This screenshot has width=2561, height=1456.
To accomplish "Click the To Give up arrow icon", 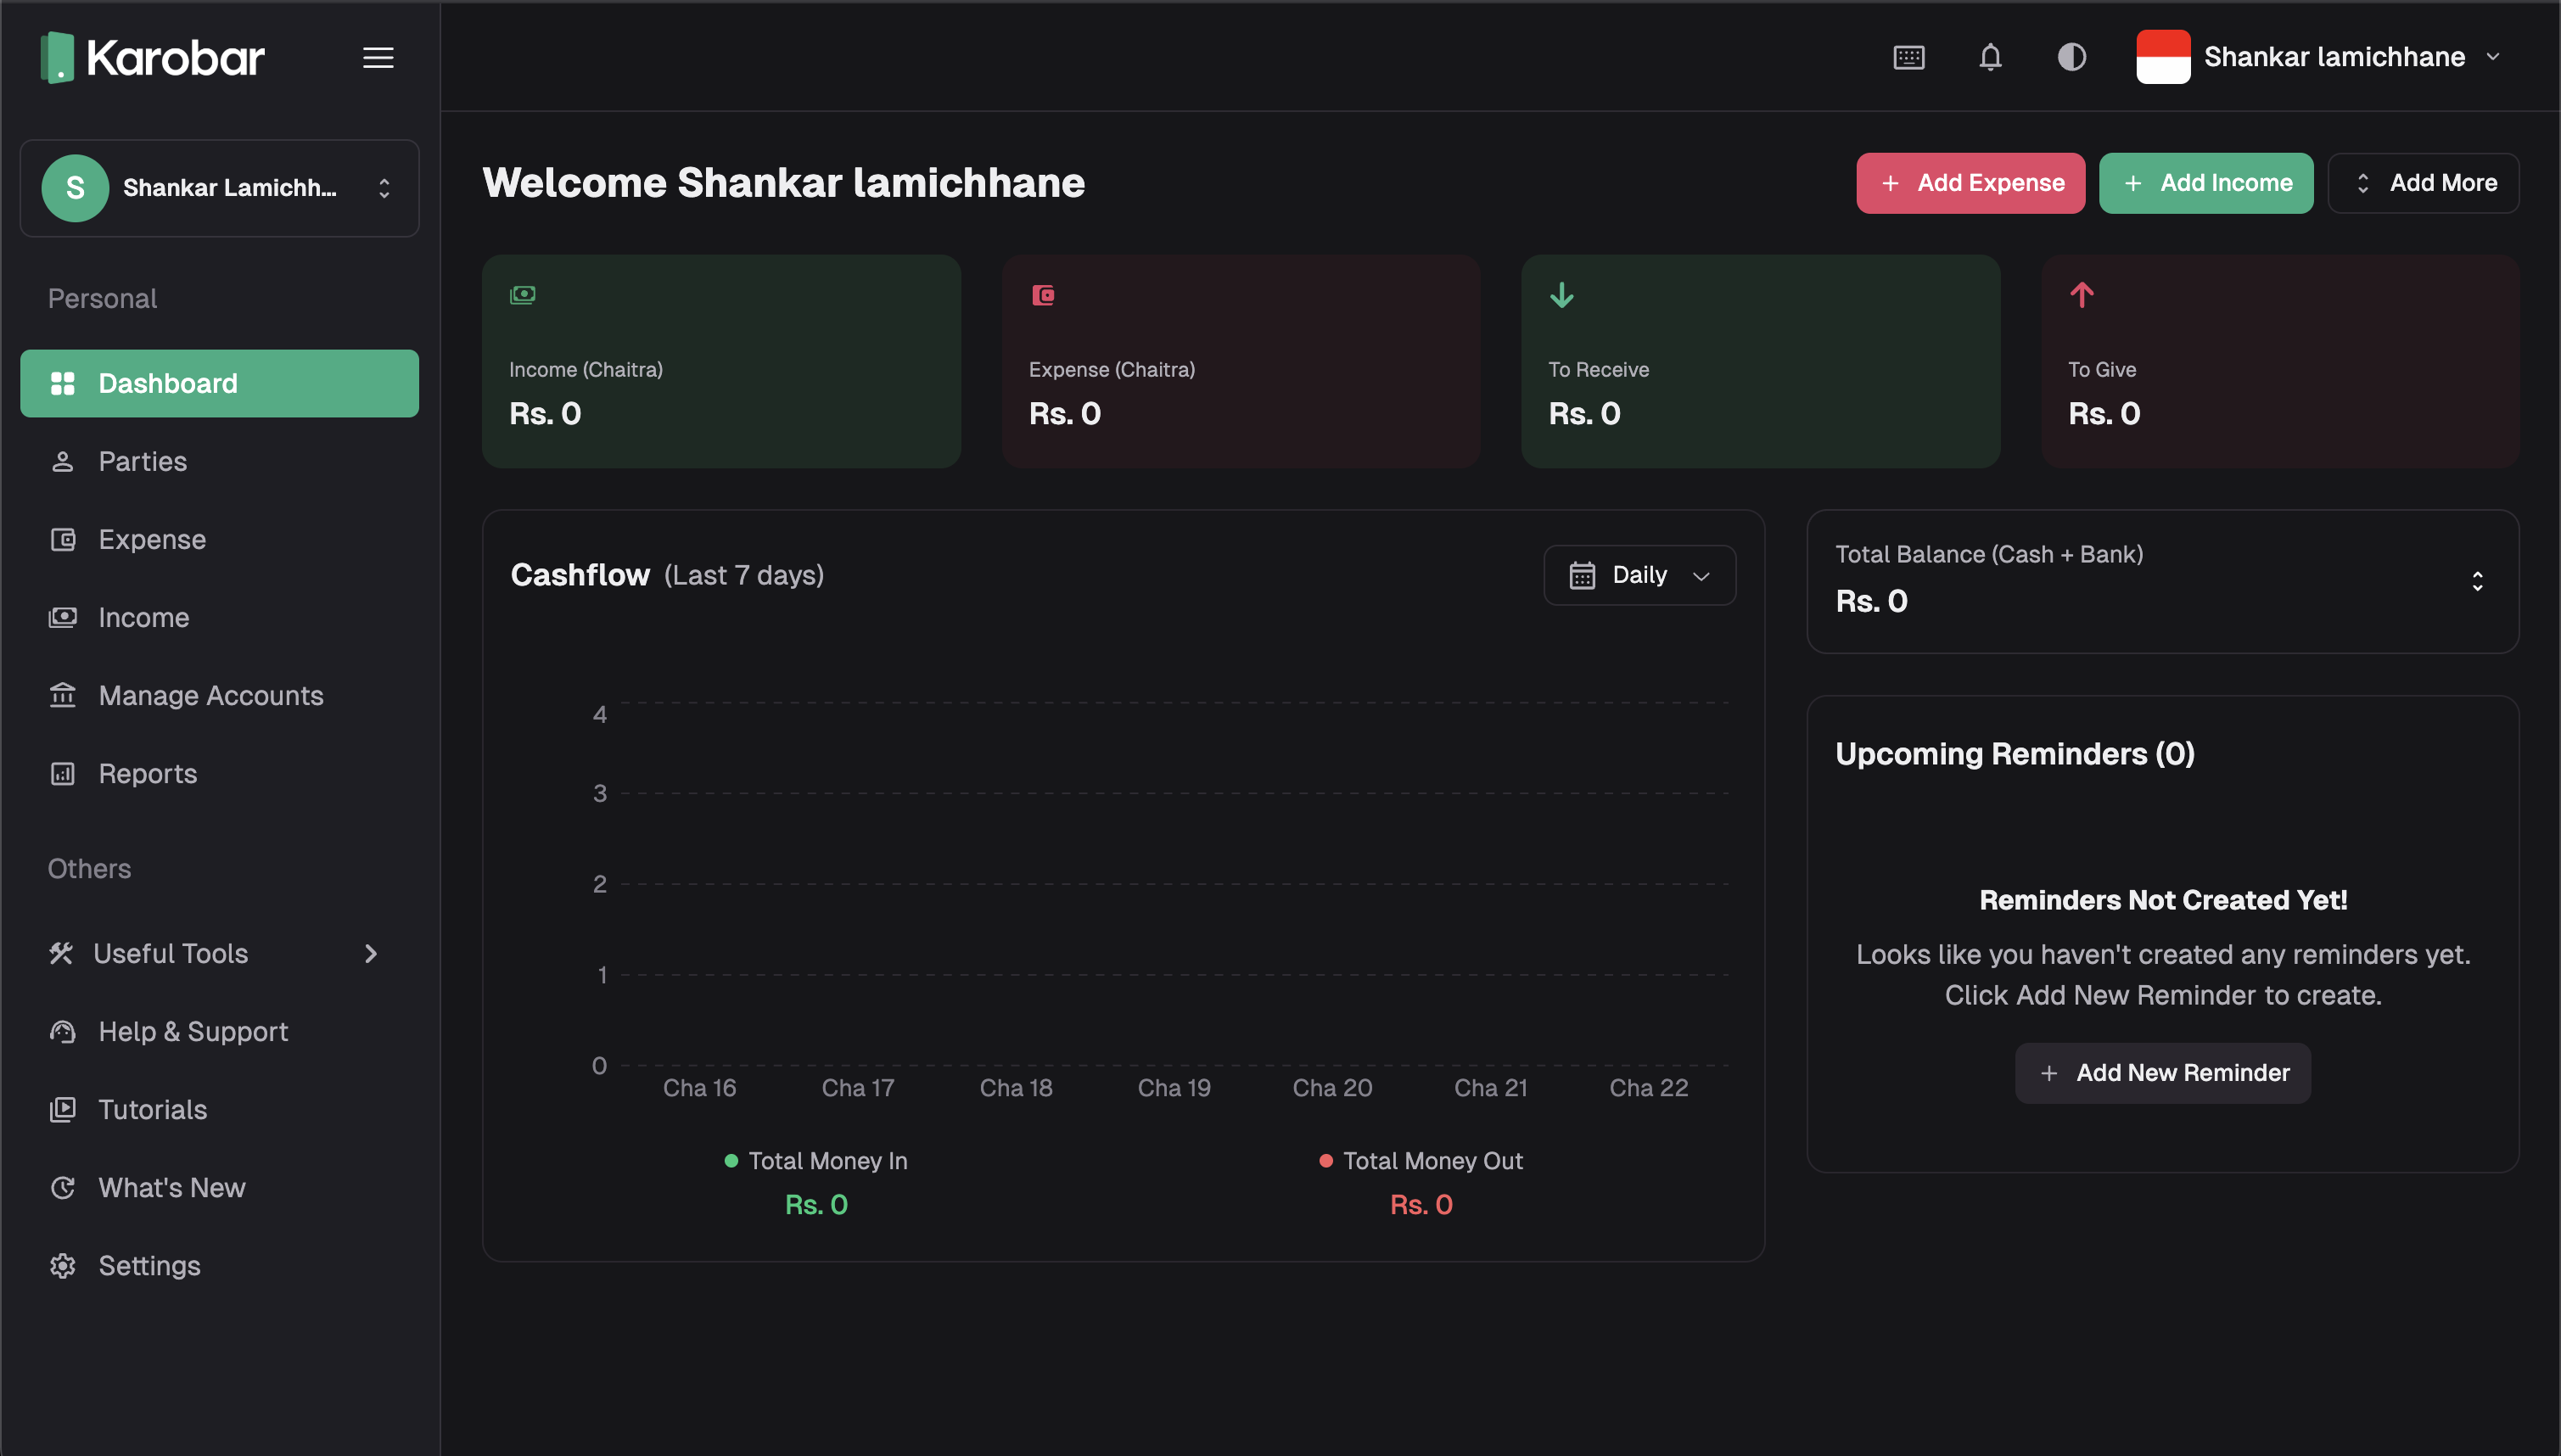I will point(2082,295).
